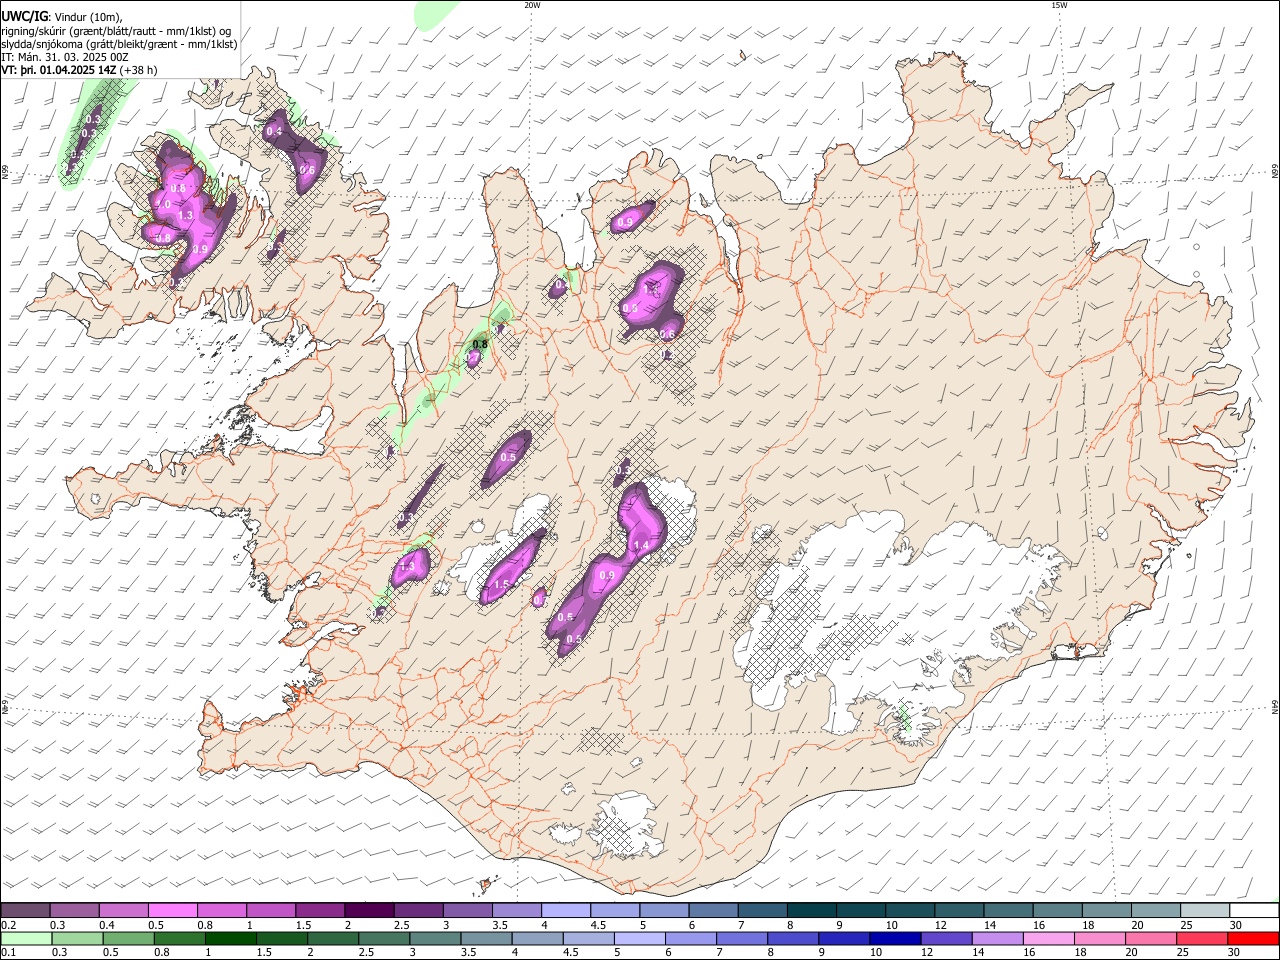Viewport: 1280px width, 960px height.
Task: Click the palest green 0.1 swatch in the lower rain legend
Action: (25, 938)
